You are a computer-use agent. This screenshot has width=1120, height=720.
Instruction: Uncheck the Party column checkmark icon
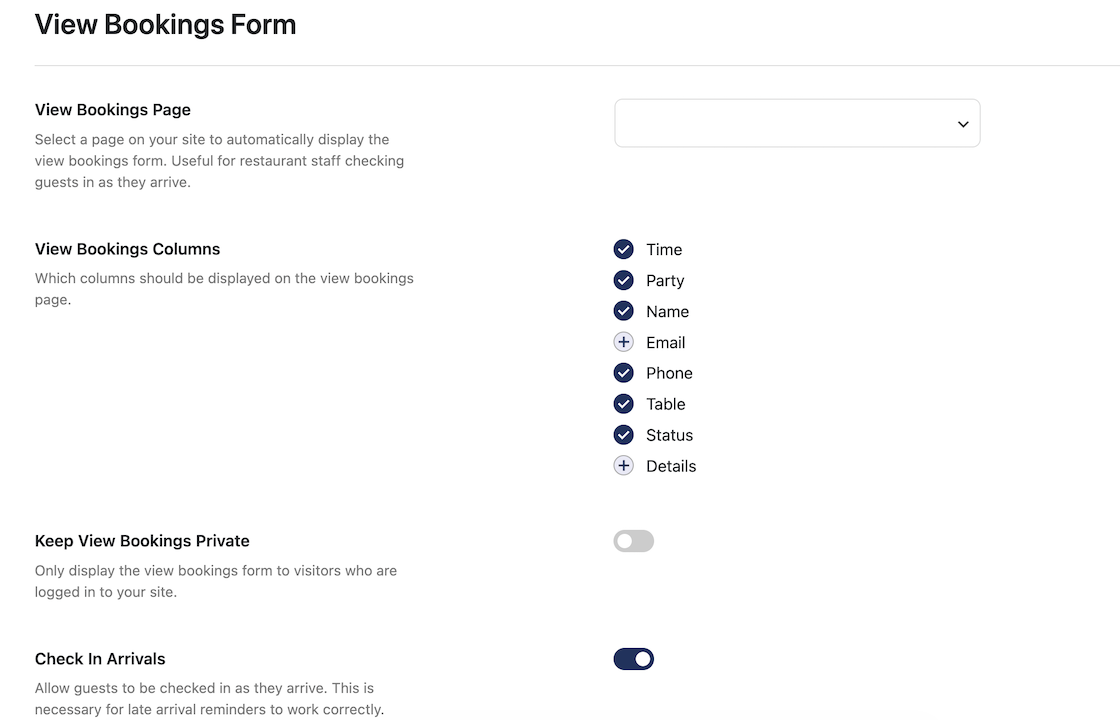click(624, 280)
